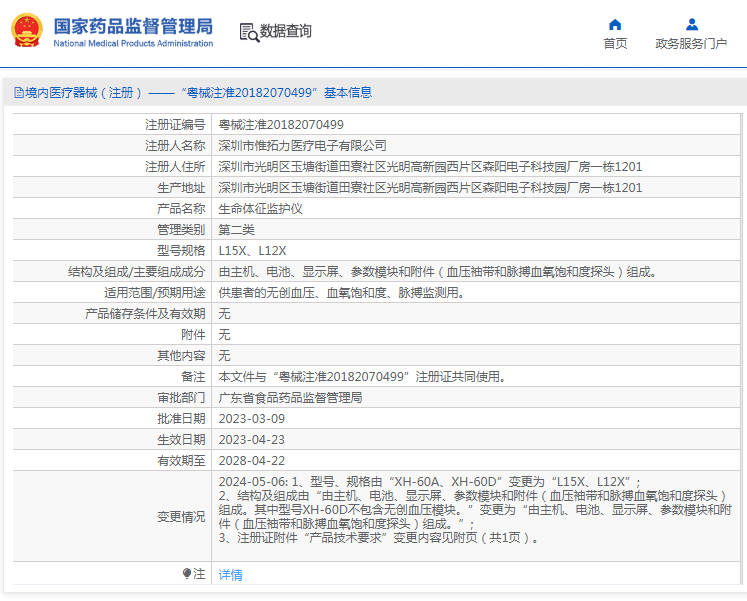Viewport: 747px width, 601px height.
Task: Click the 注册人住所 address value
Action: [430, 167]
